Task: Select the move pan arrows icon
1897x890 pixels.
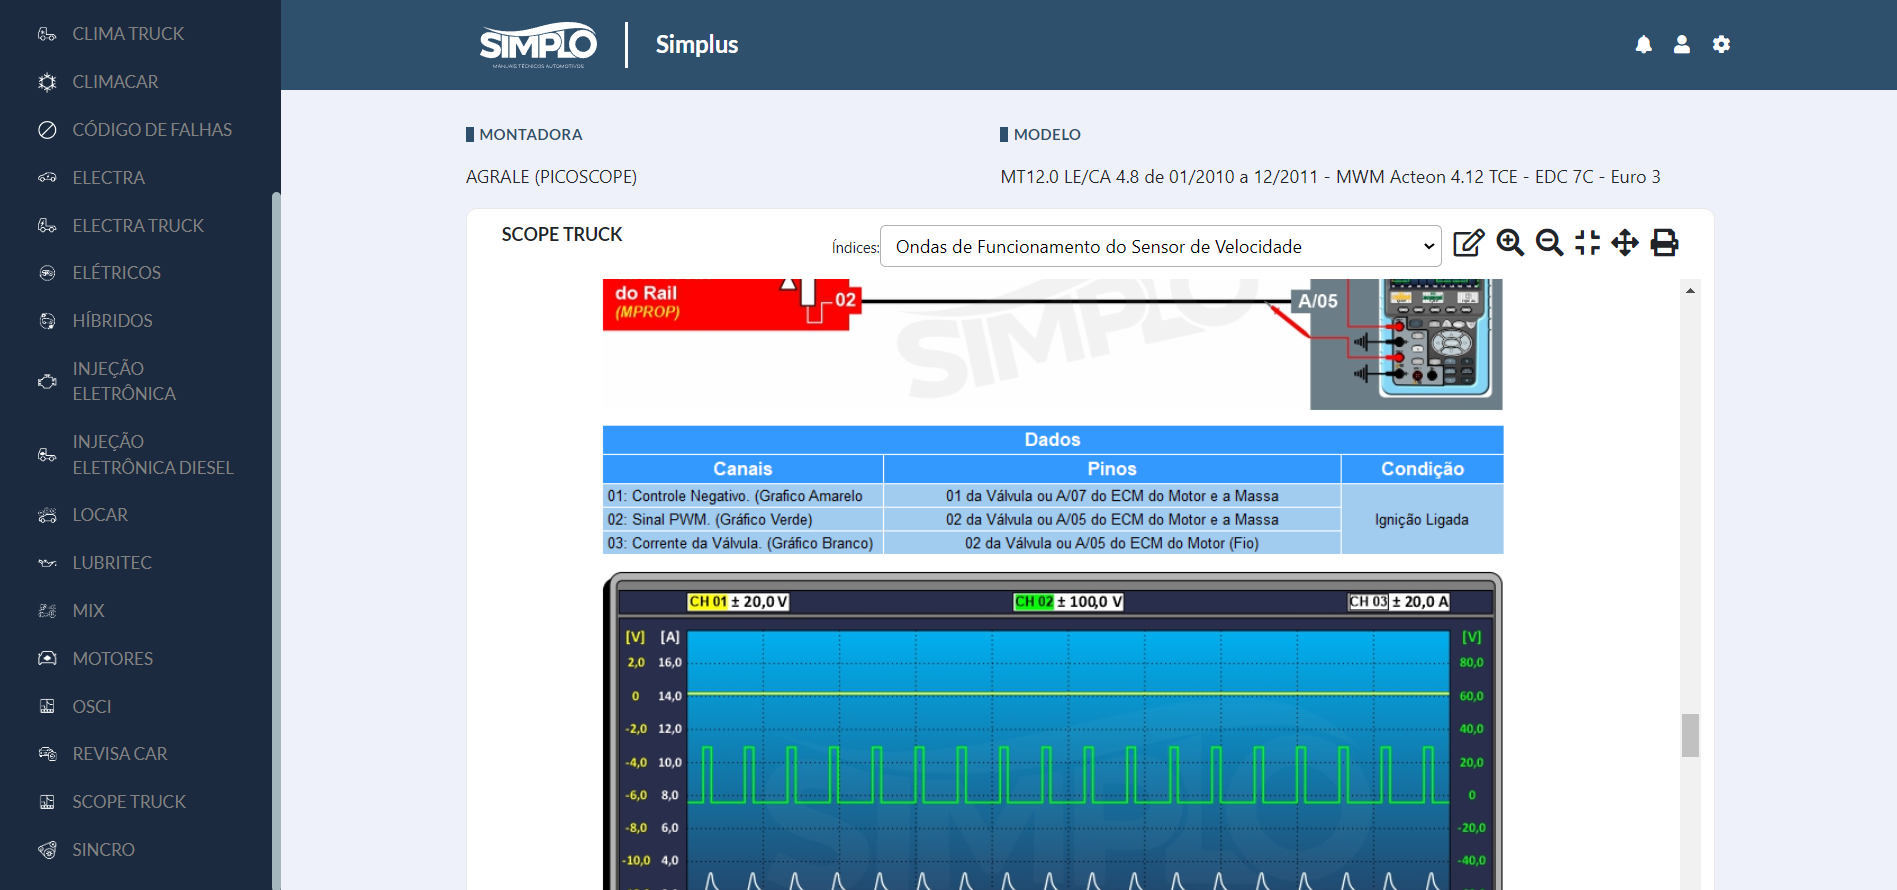Action: pos(1625,243)
